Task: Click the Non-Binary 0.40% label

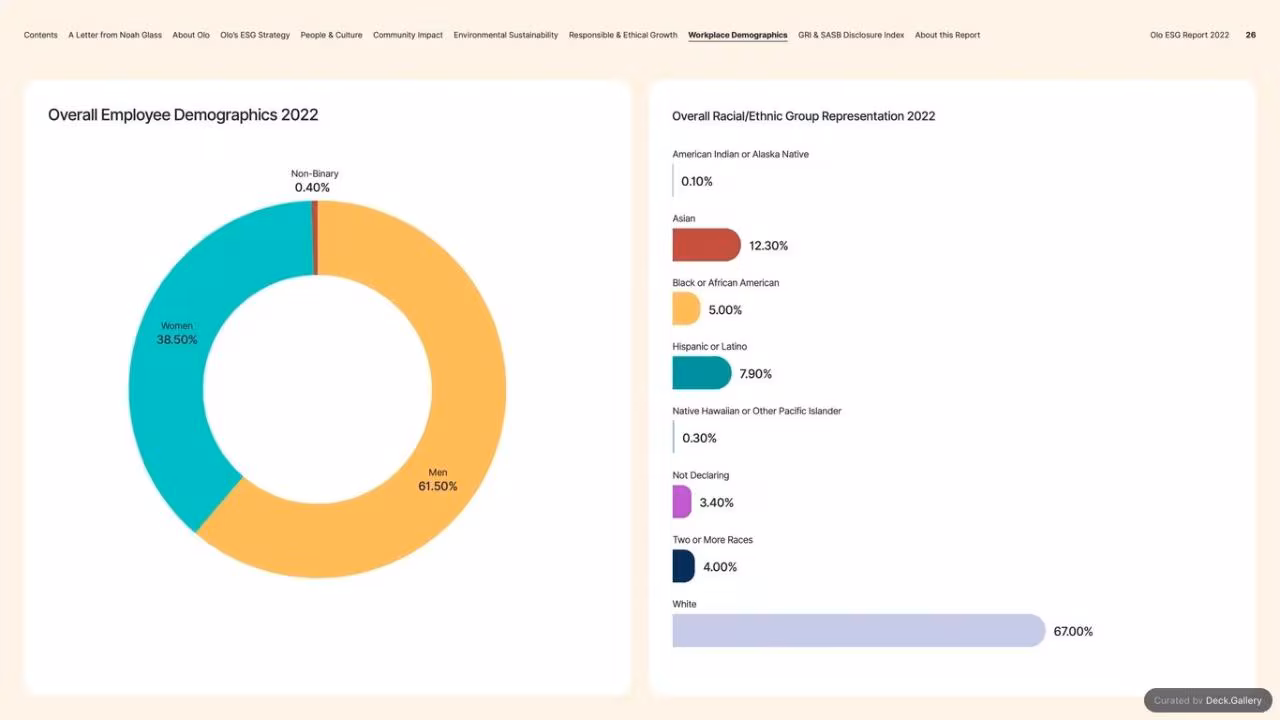Action: pos(313,180)
